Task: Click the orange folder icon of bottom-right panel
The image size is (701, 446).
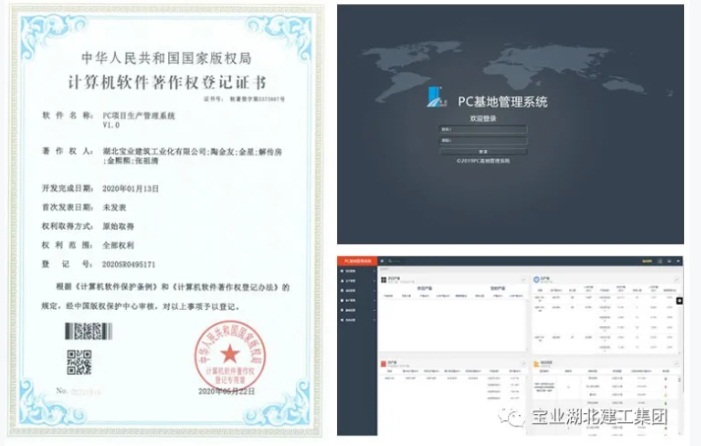Action: pyautogui.click(x=536, y=364)
